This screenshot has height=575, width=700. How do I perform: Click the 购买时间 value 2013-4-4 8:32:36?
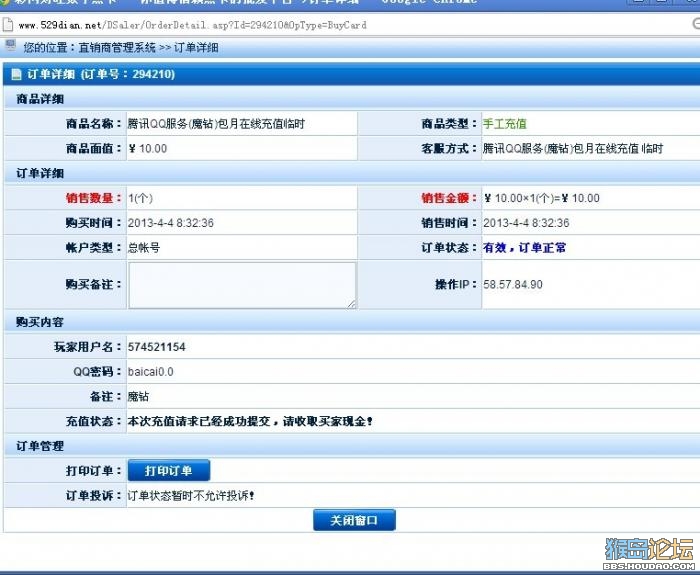(171, 223)
